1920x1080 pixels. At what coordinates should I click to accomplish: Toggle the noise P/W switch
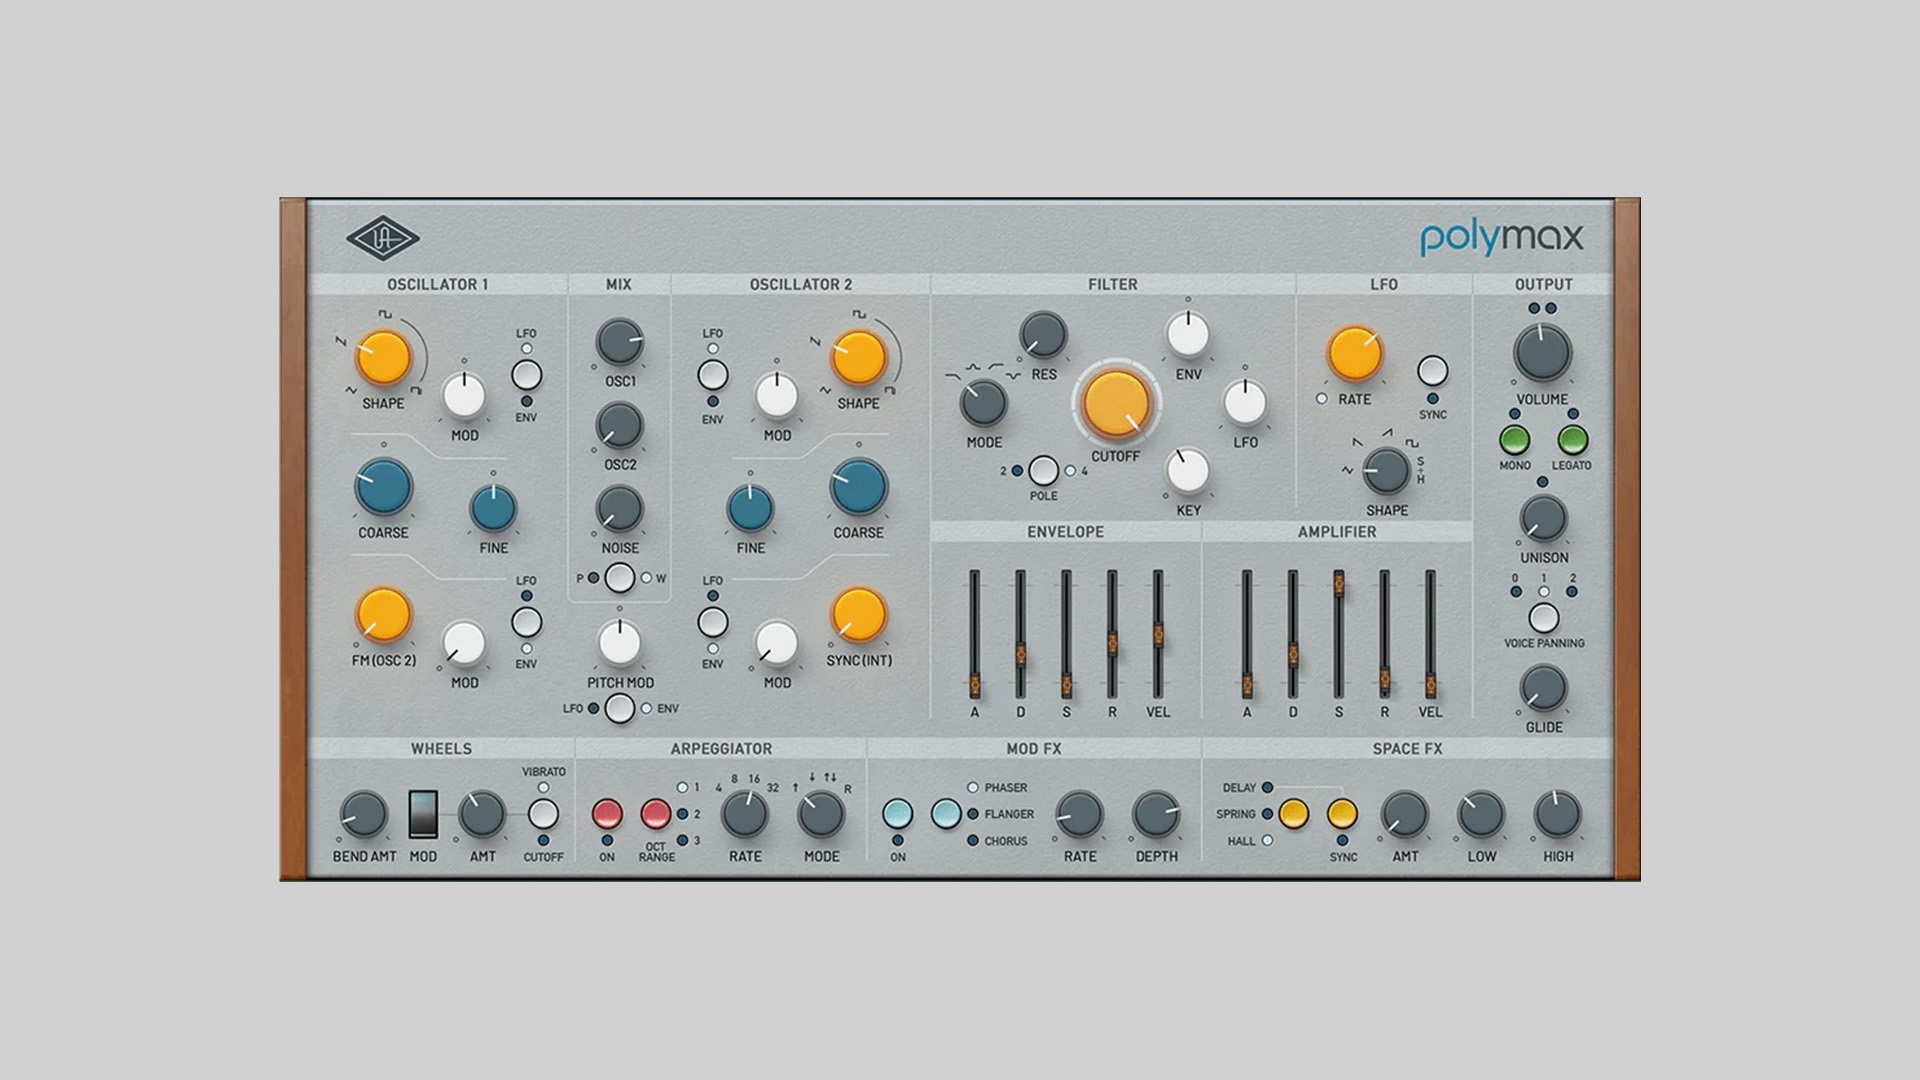coord(620,578)
